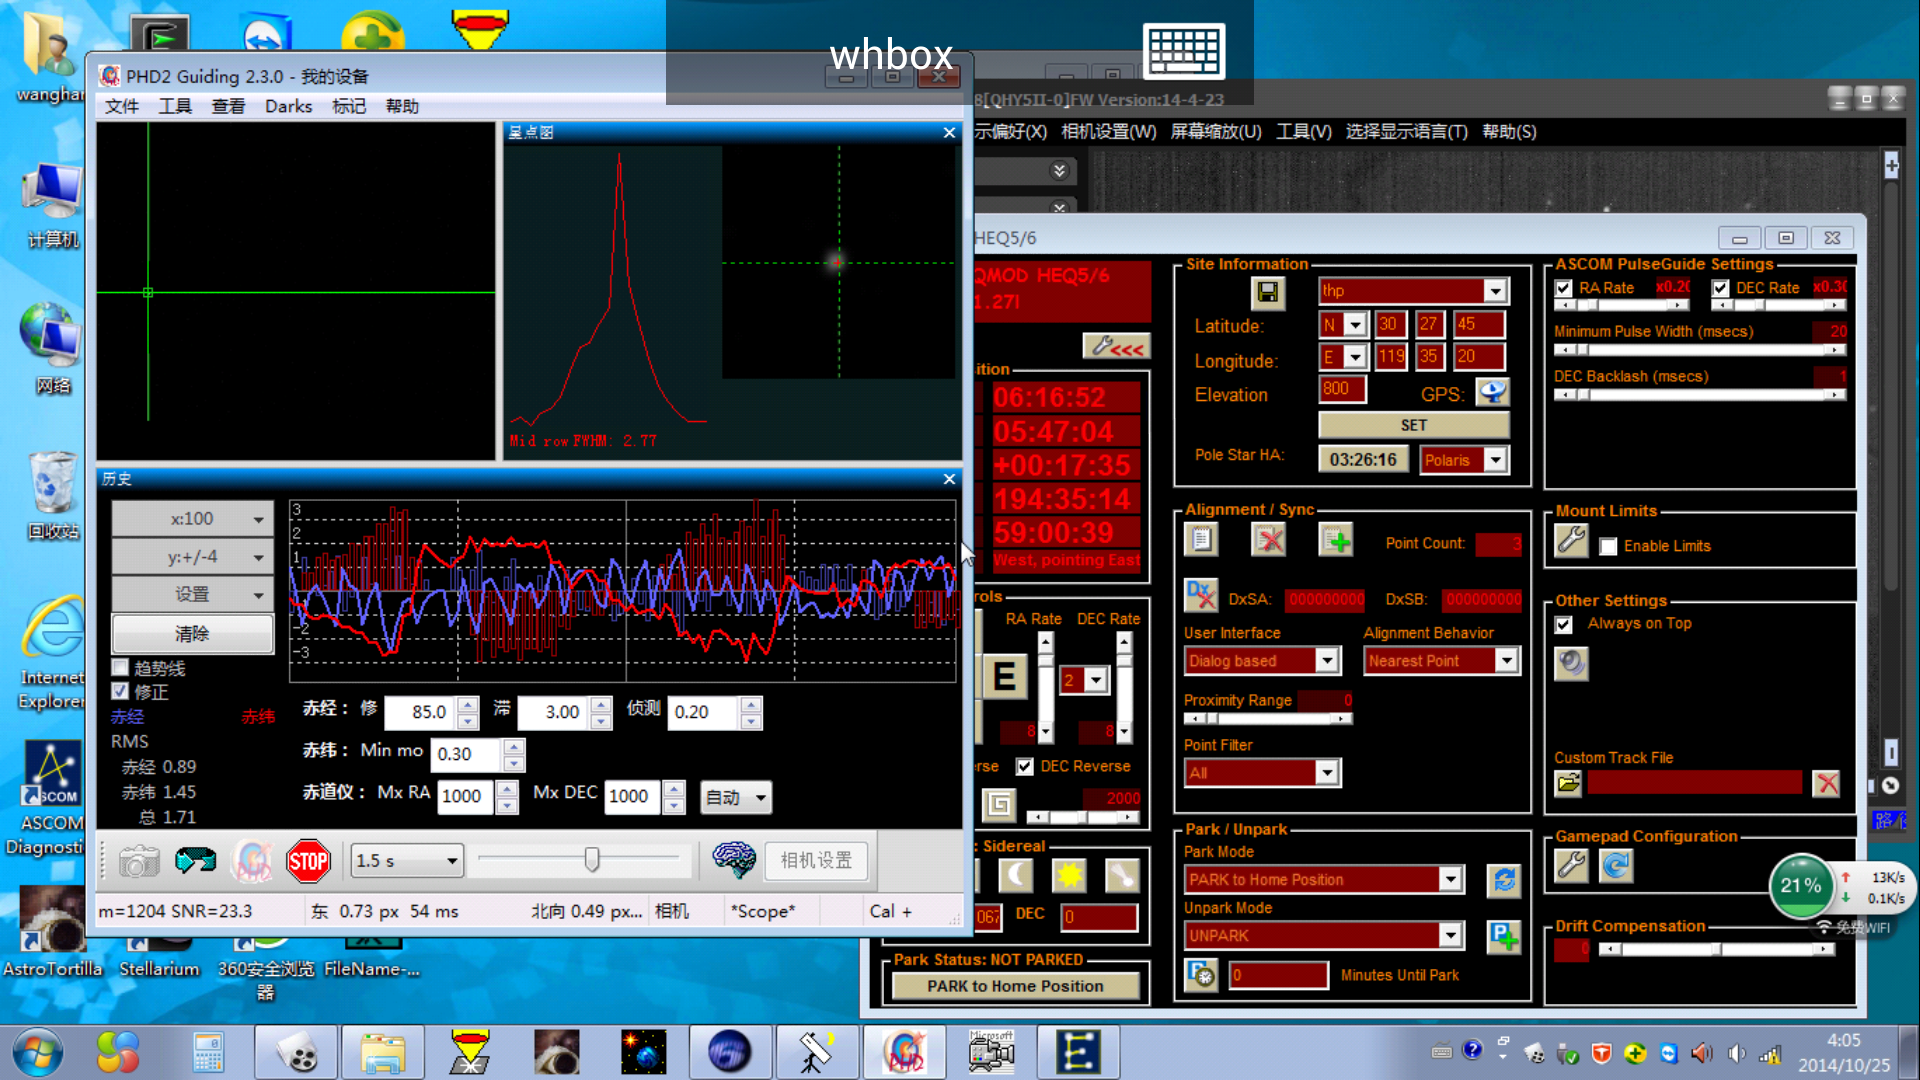
Task: Open the 工具 menu in PHD2
Action: pos(175,106)
